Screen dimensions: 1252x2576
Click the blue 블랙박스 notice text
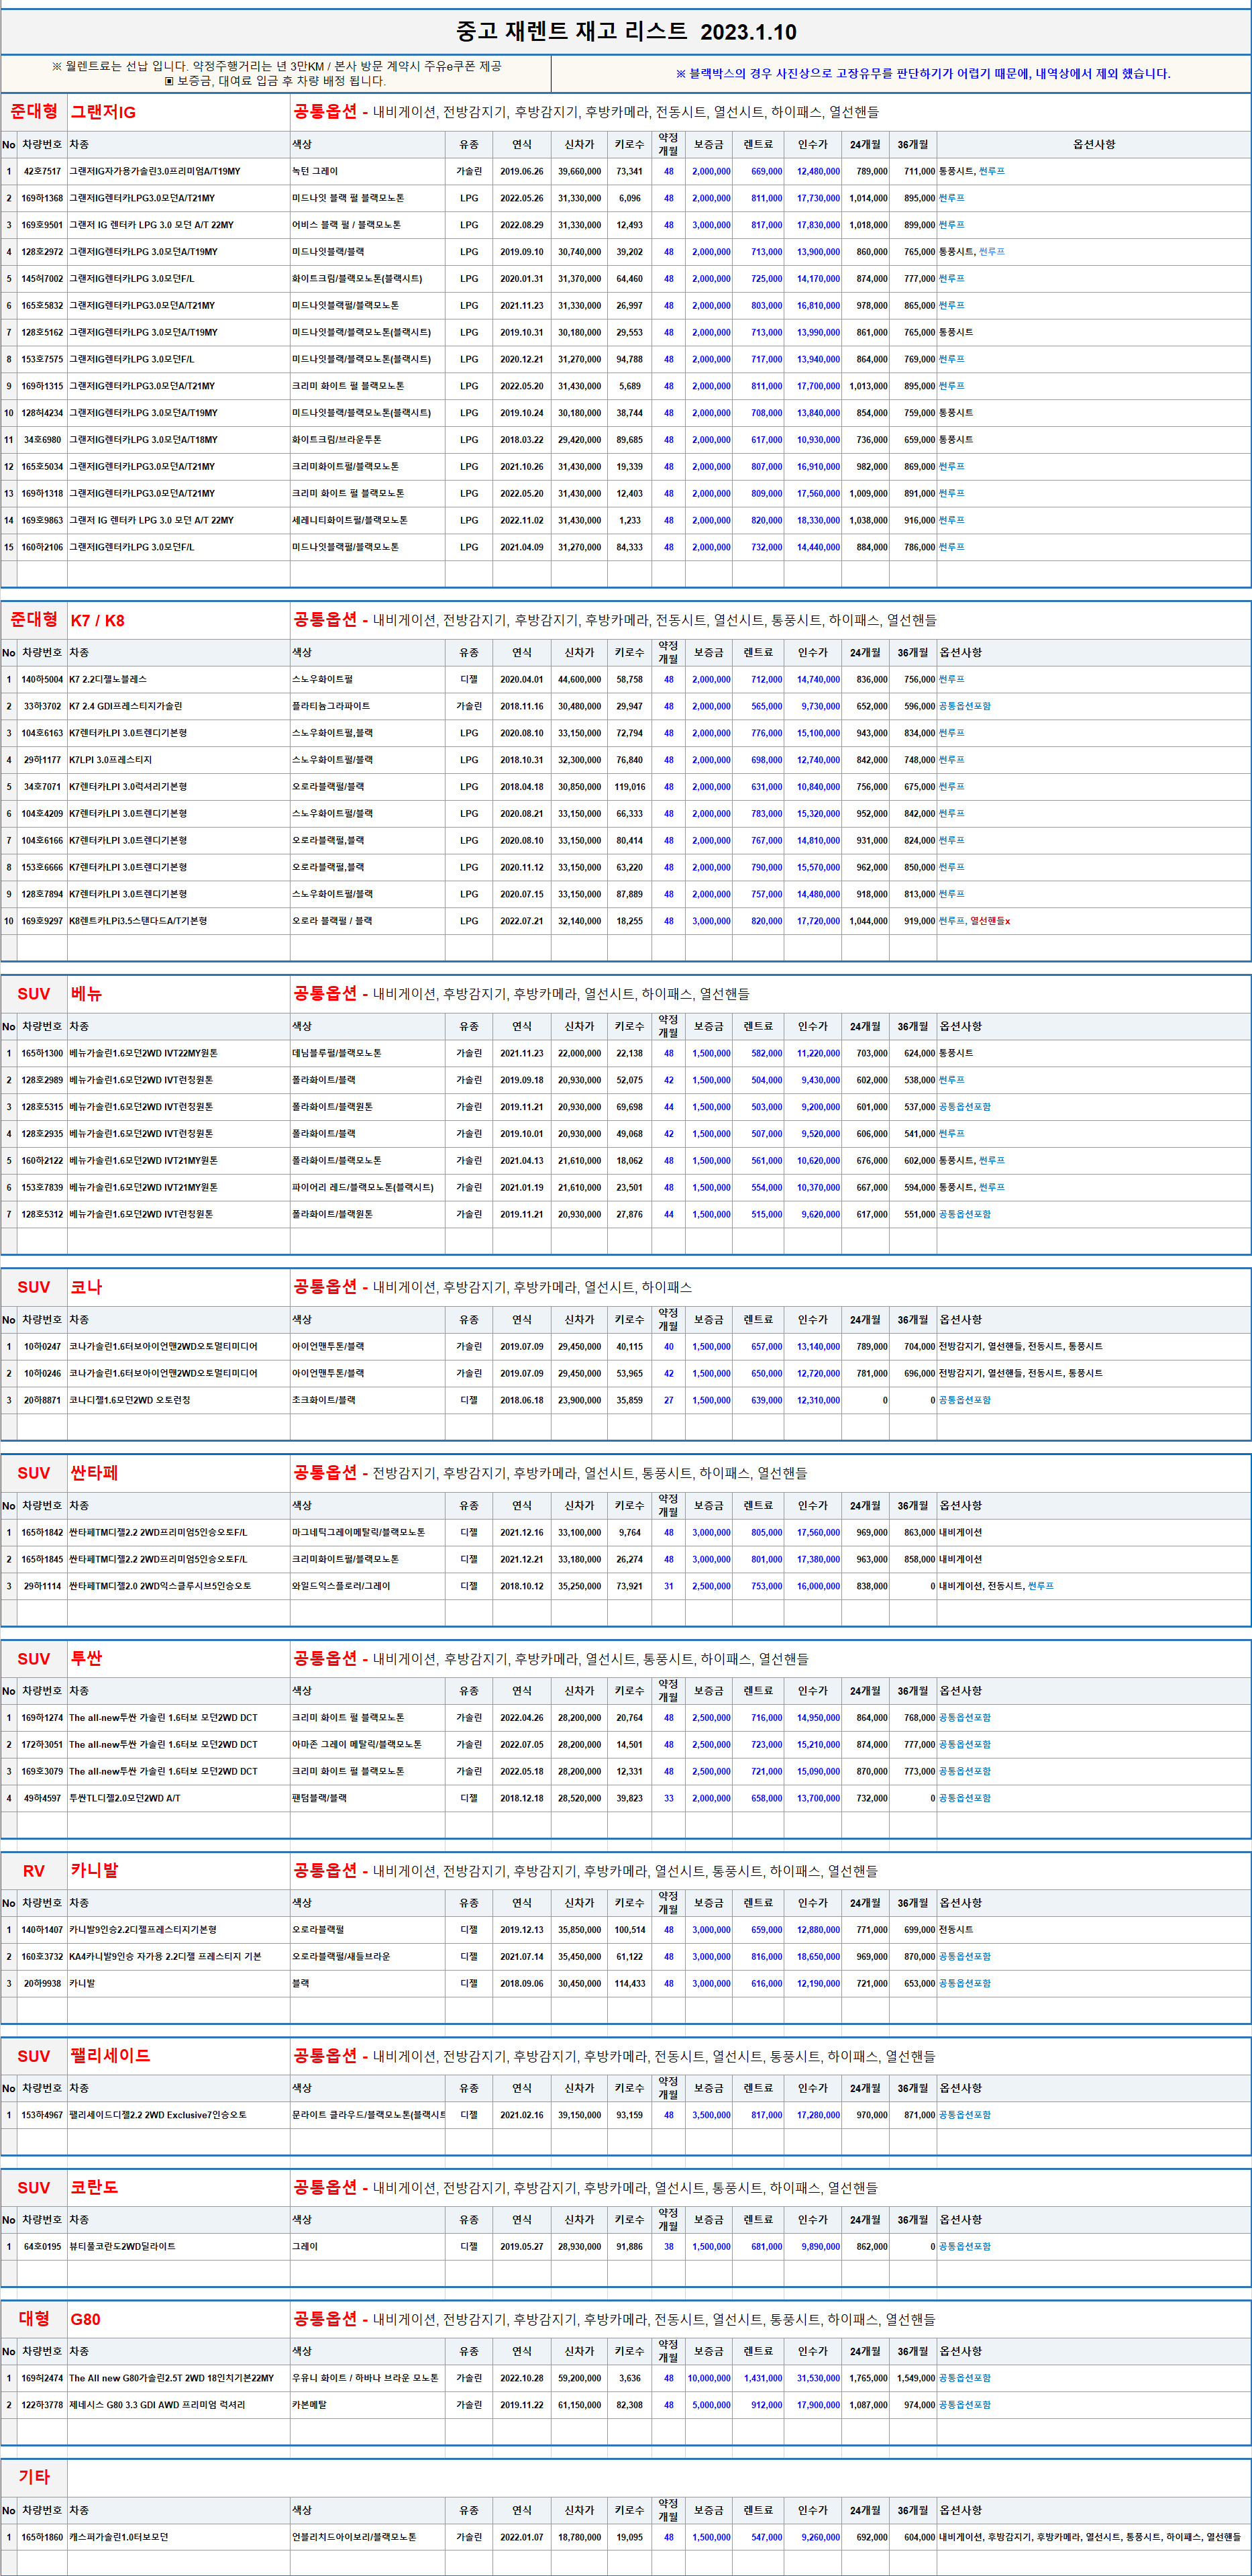pyautogui.click(x=922, y=73)
